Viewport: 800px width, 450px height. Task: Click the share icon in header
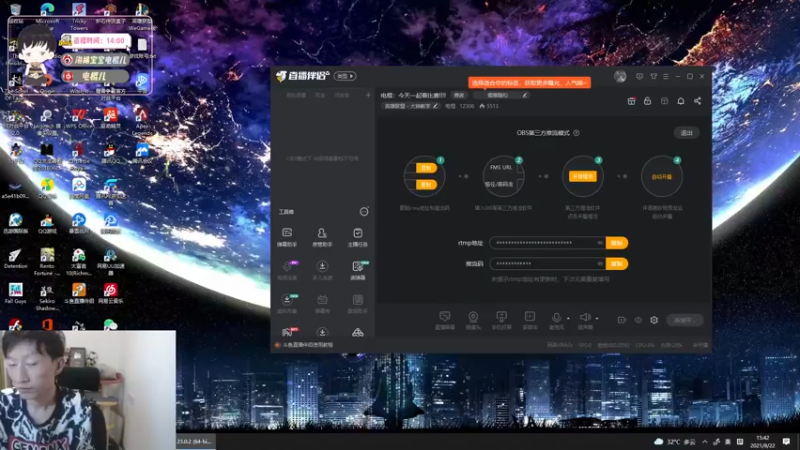coord(697,101)
